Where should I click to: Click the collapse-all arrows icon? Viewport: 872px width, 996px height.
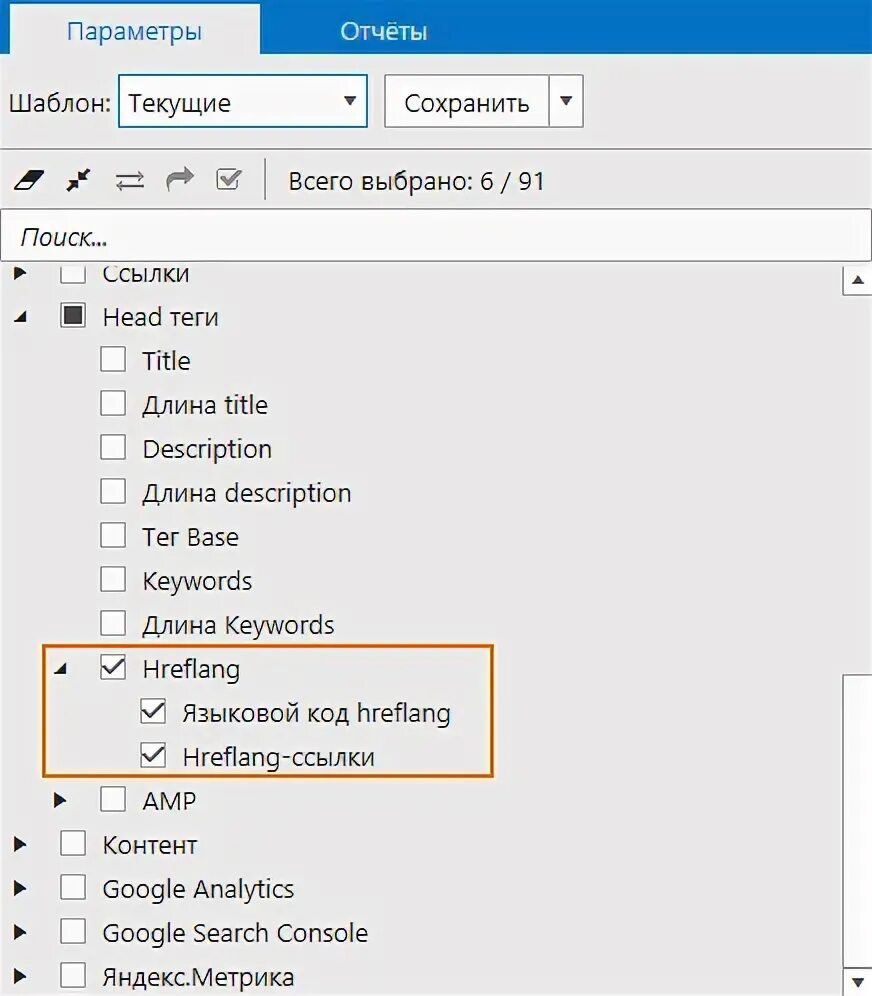tap(78, 180)
